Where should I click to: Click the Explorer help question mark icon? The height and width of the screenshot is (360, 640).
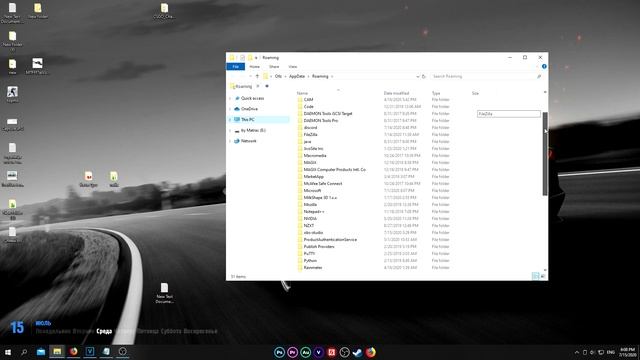(x=544, y=66)
